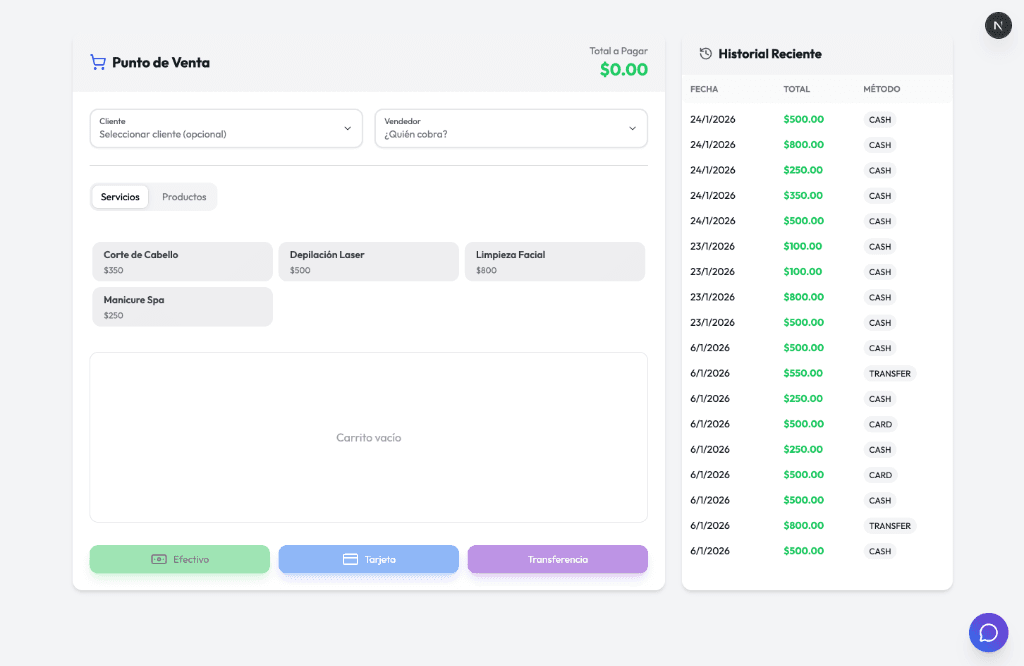The height and width of the screenshot is (666, 1024).
Task: Open the Vendedor ¿Quién cobra? dropdown
Action: point(510,128)
